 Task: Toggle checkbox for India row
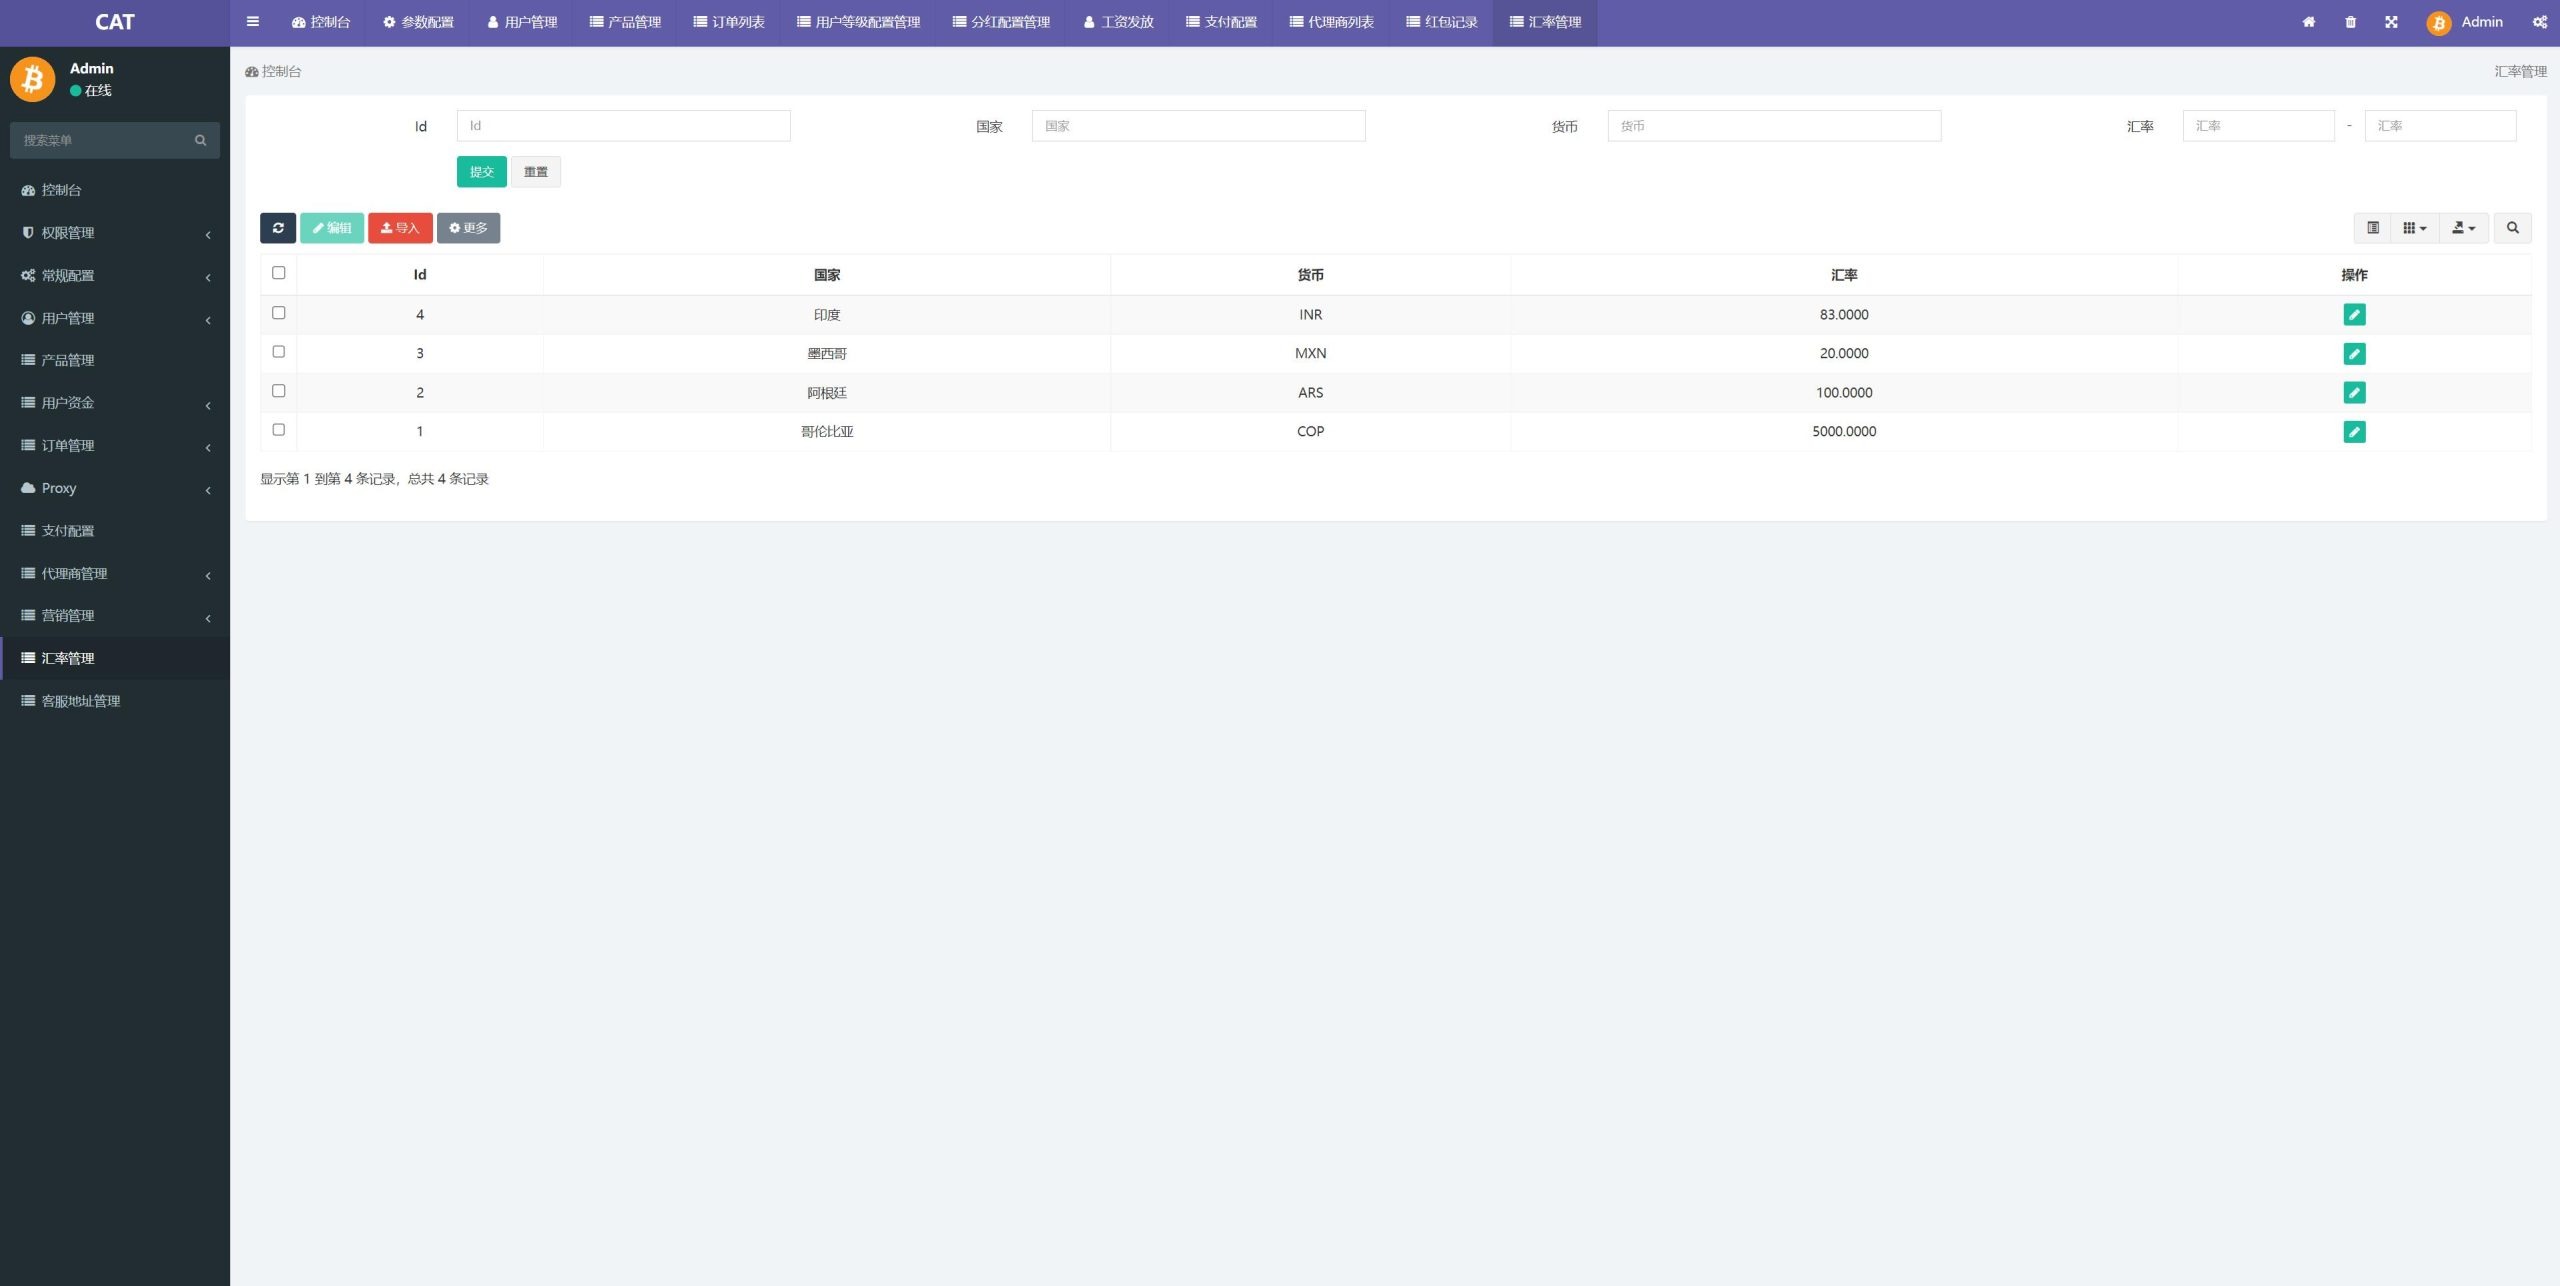coord(279,312)
